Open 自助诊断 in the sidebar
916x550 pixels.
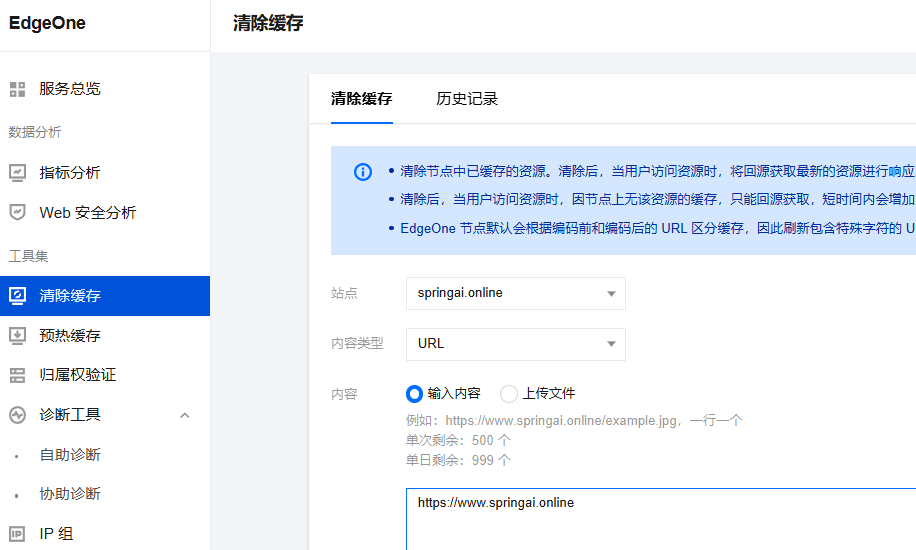click(x=70, y=455)
